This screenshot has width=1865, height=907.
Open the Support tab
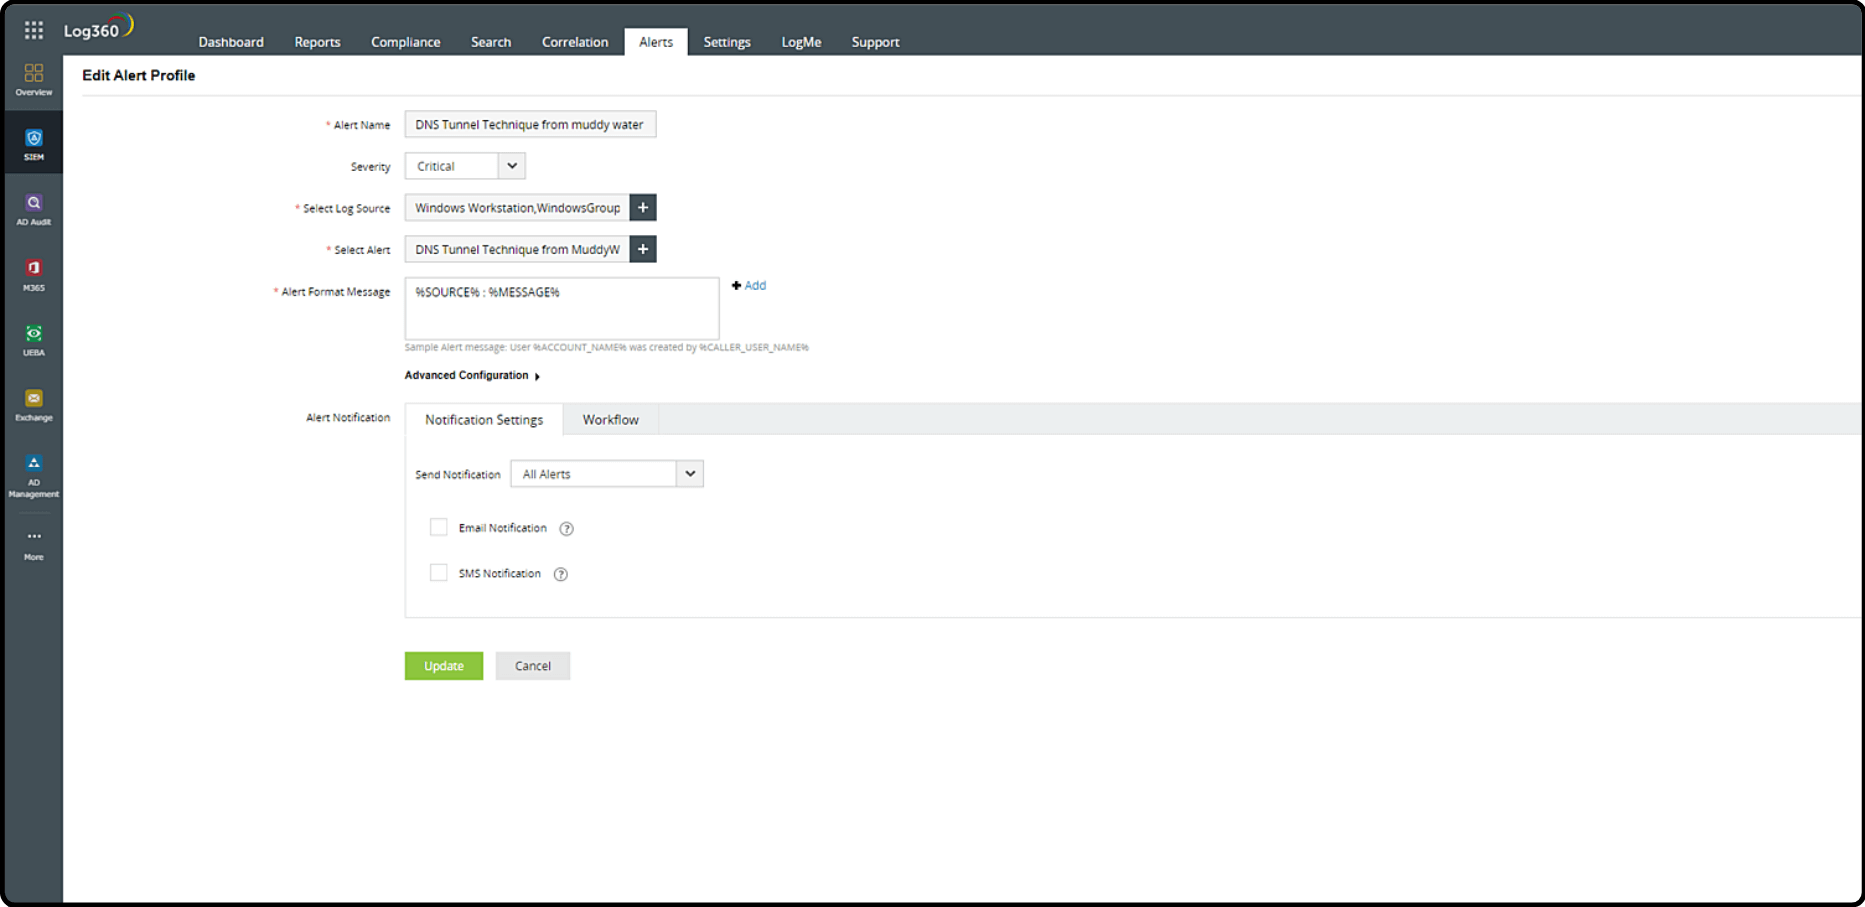(x=875, y=42)
